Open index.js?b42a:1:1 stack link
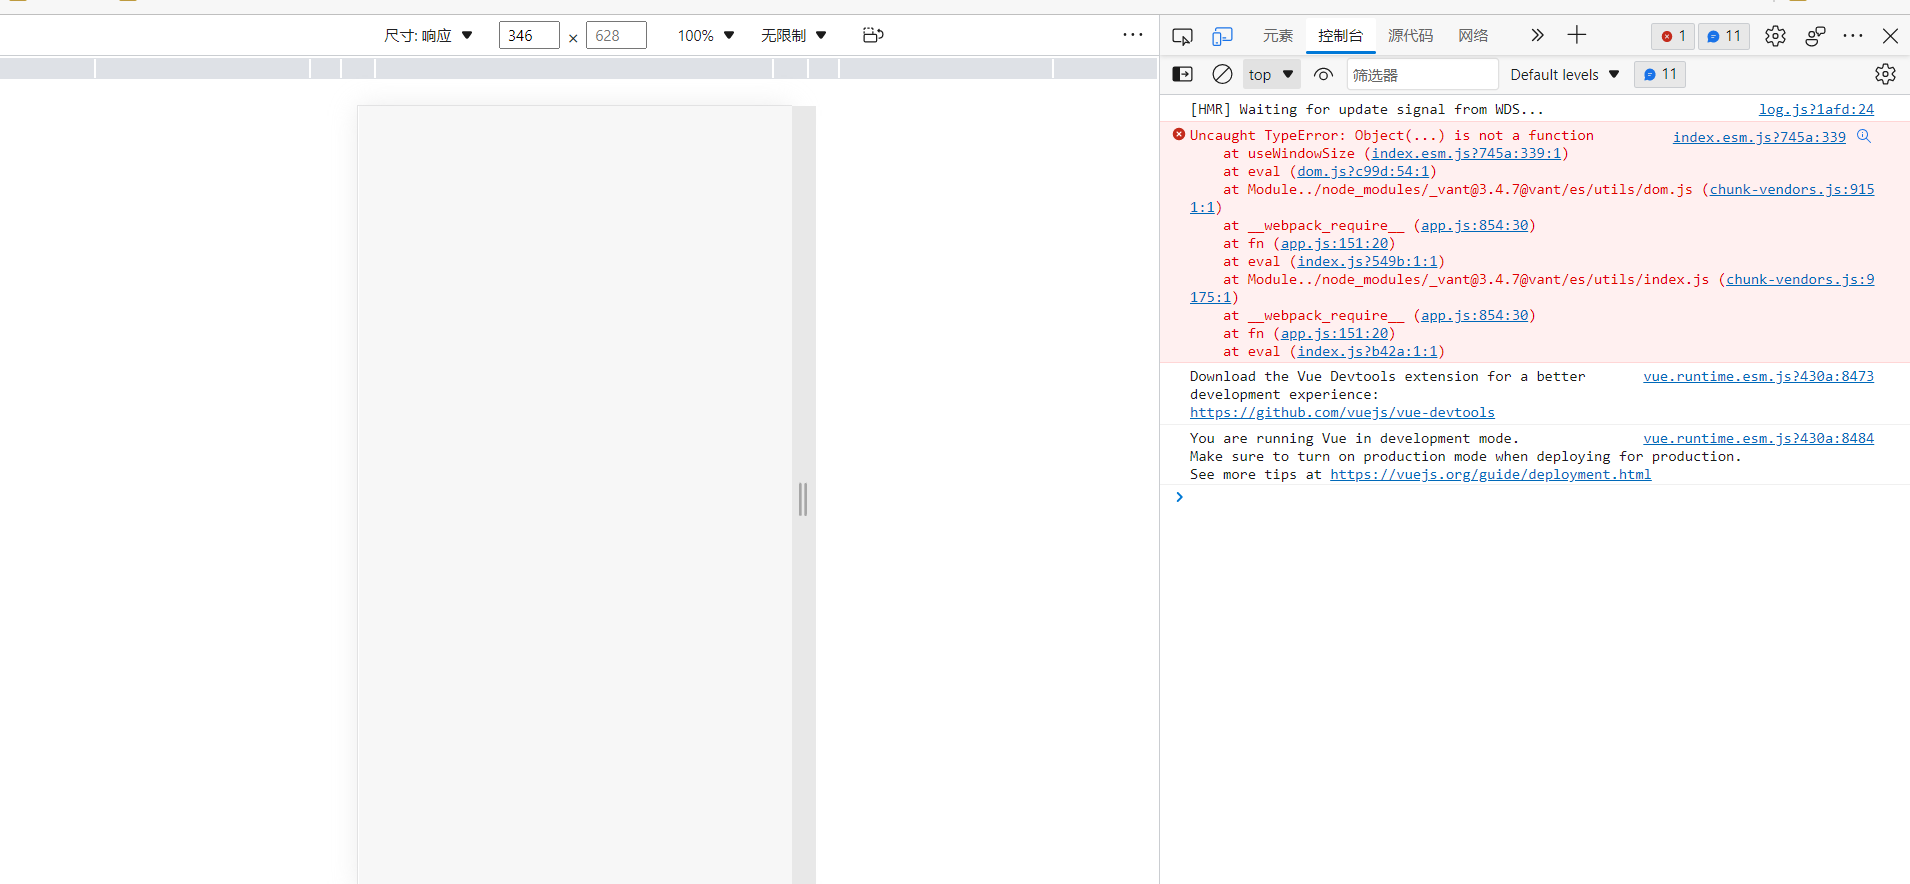 (x=1367, y=352)
